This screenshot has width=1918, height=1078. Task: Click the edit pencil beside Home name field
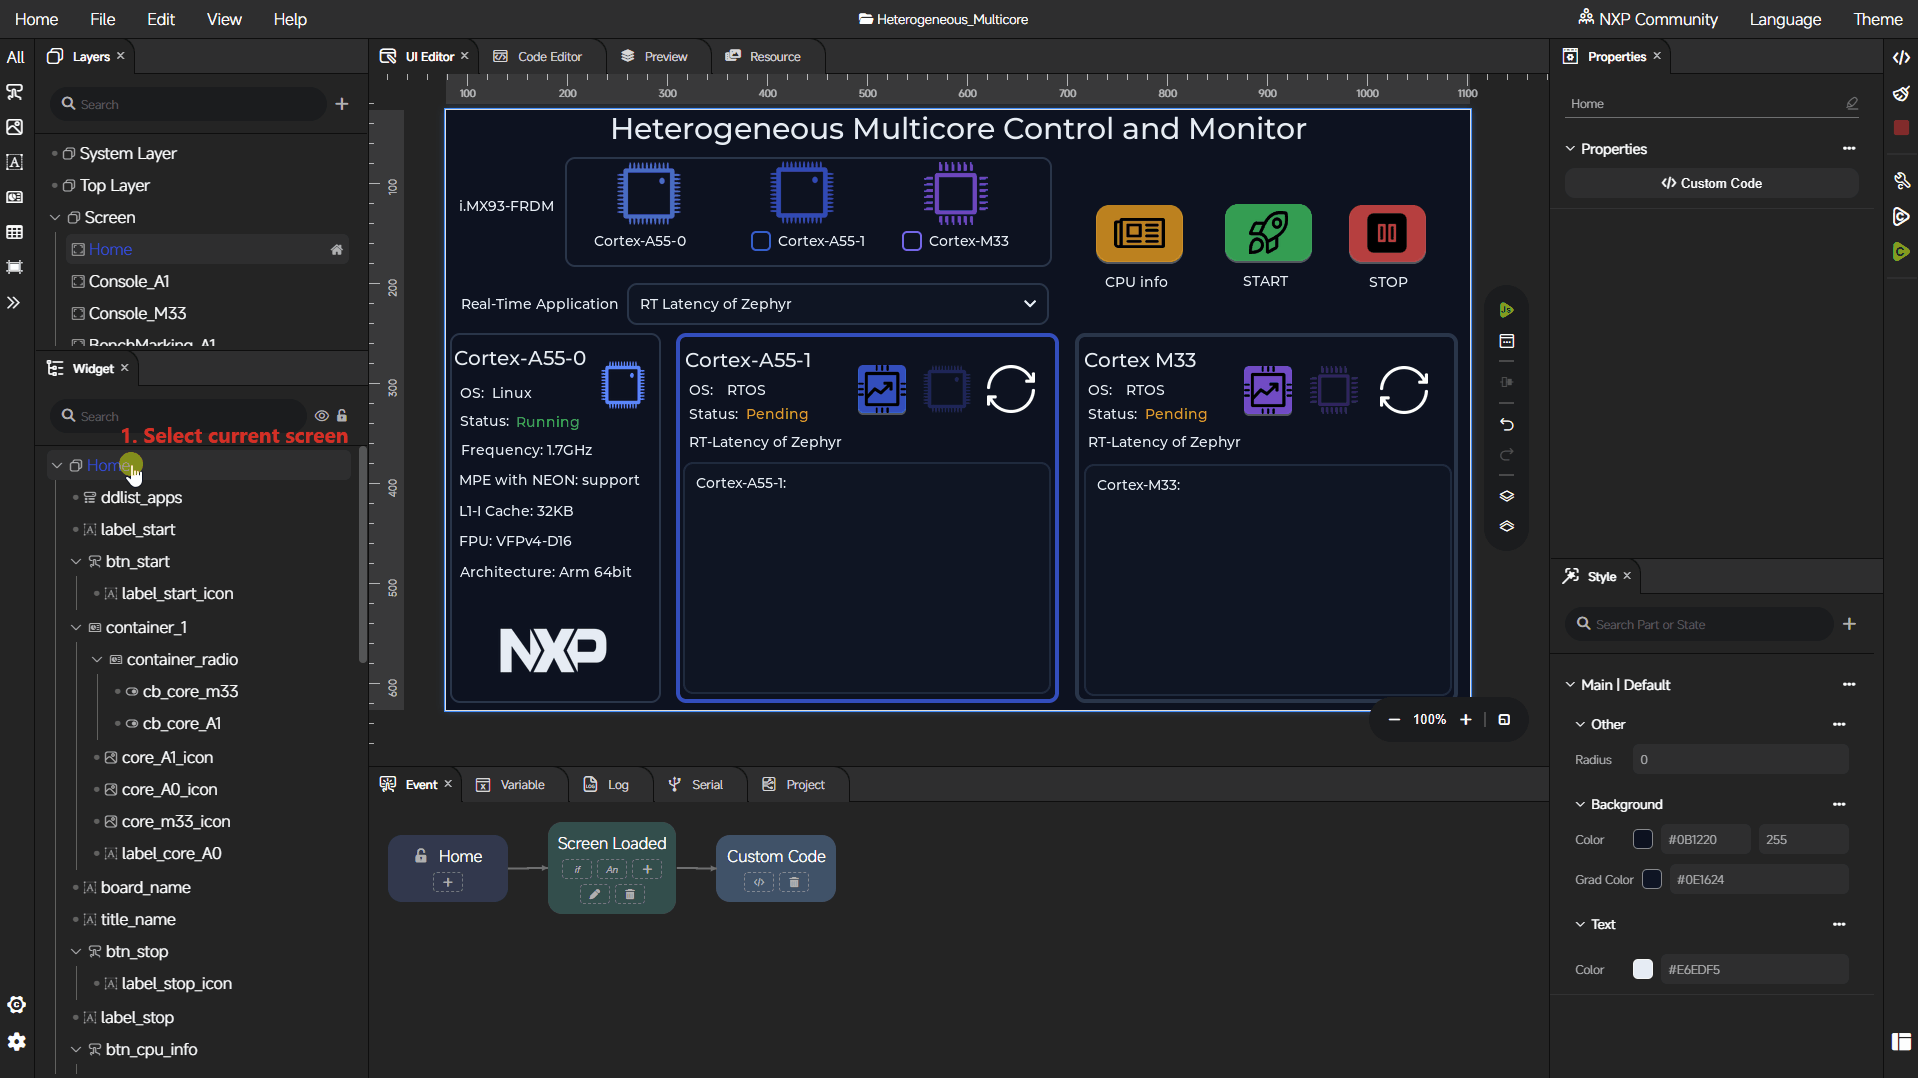click(1852, 104)
